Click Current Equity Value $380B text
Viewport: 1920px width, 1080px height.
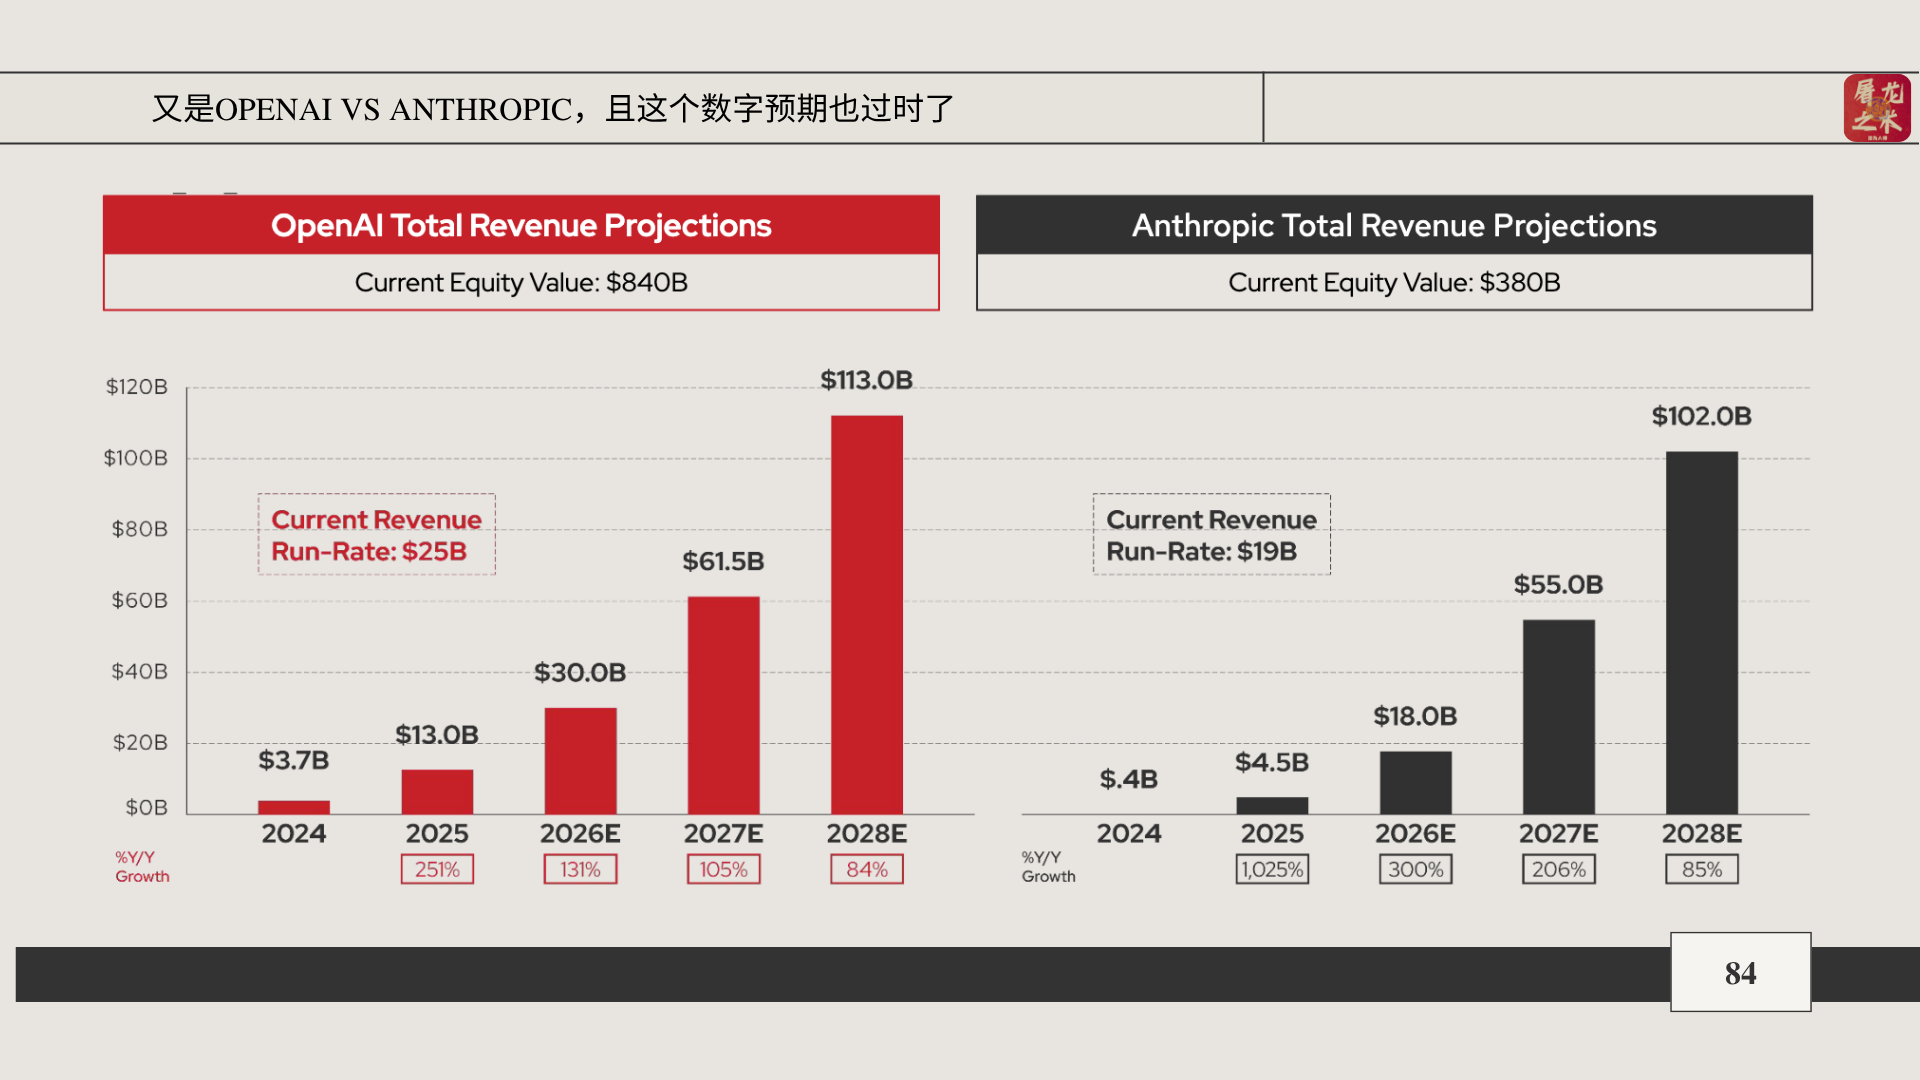[1394, 283]
